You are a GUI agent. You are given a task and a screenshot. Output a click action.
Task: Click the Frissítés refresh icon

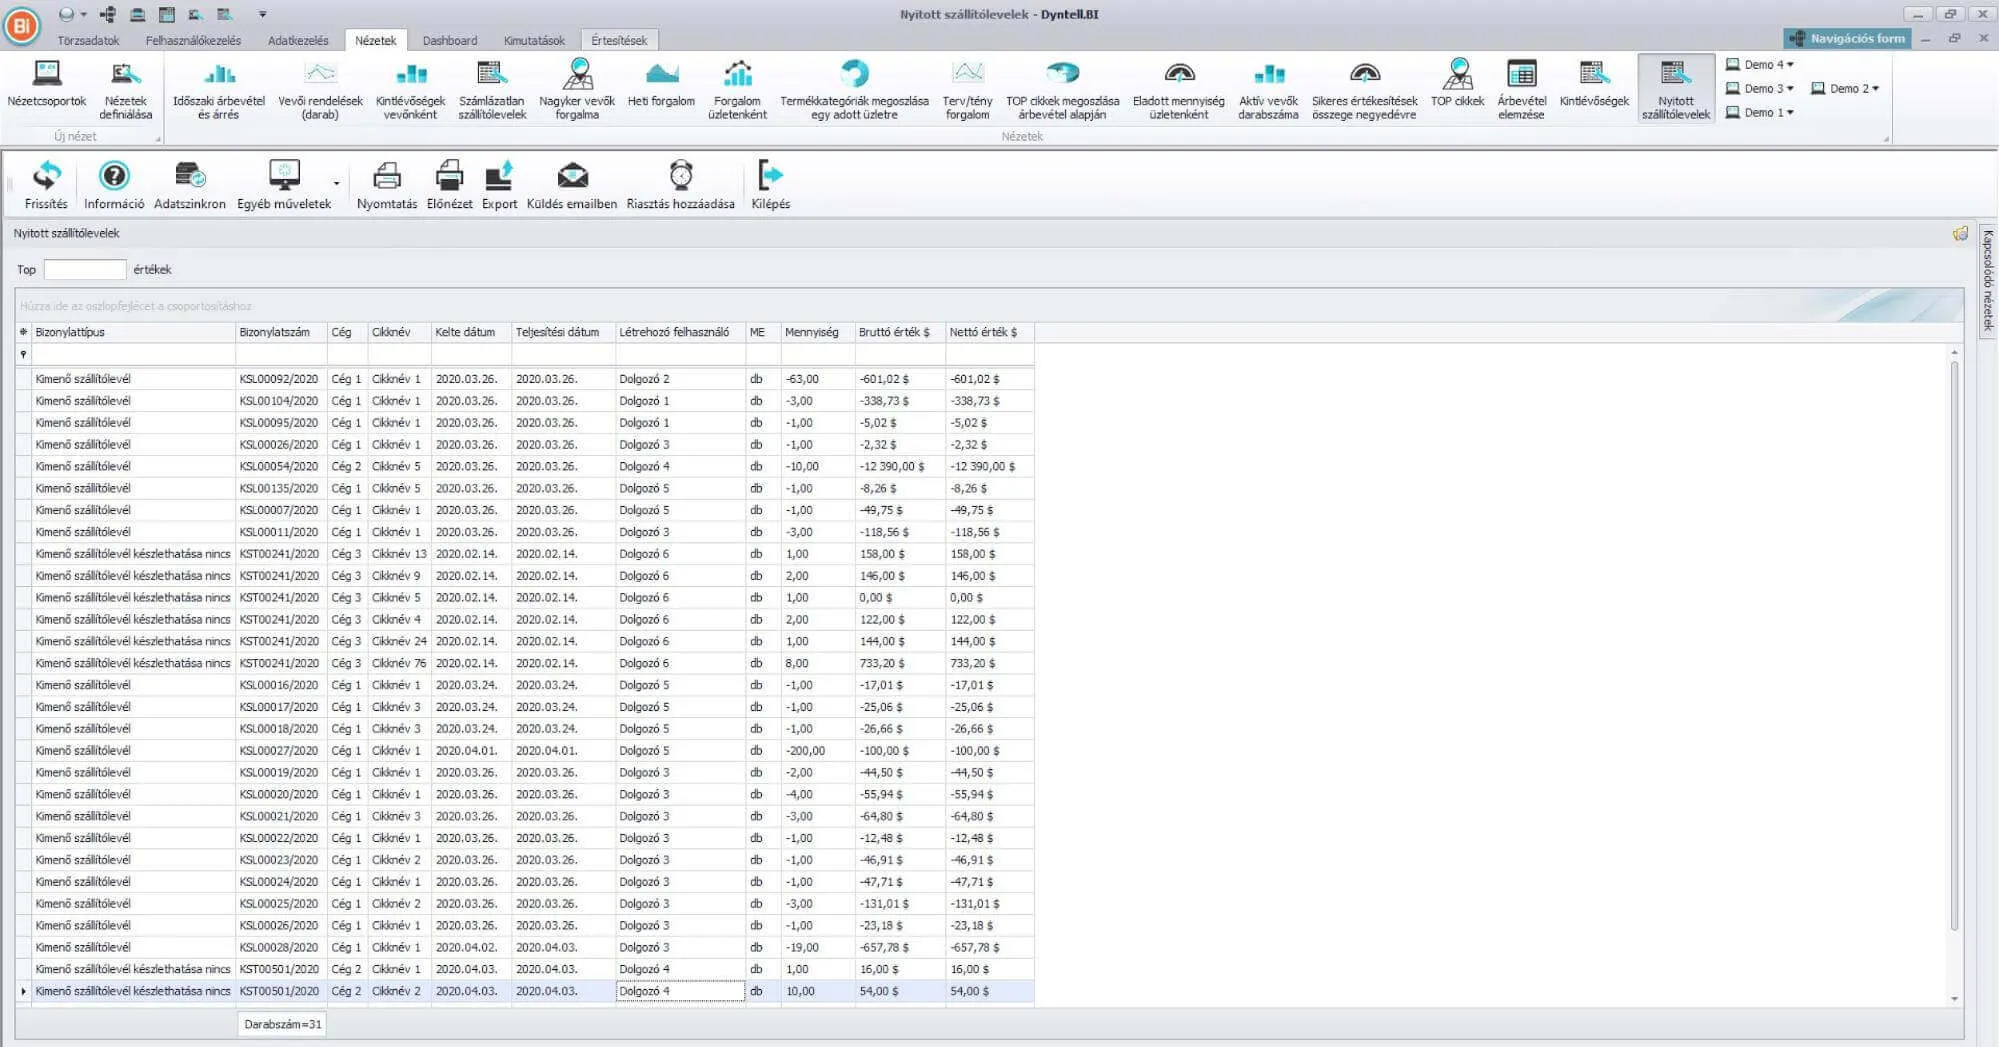coord(46,177)
